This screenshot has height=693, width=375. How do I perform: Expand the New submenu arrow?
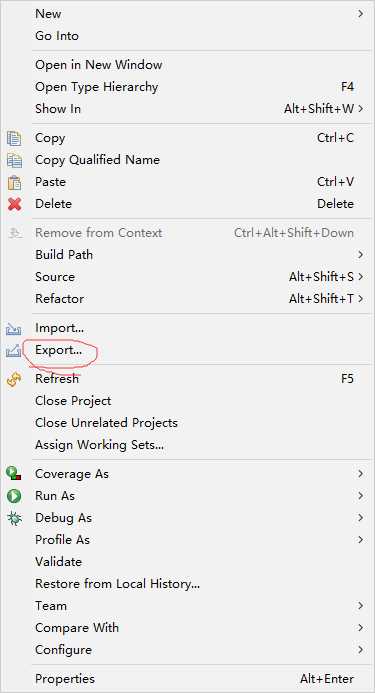(x=360, y=14)
